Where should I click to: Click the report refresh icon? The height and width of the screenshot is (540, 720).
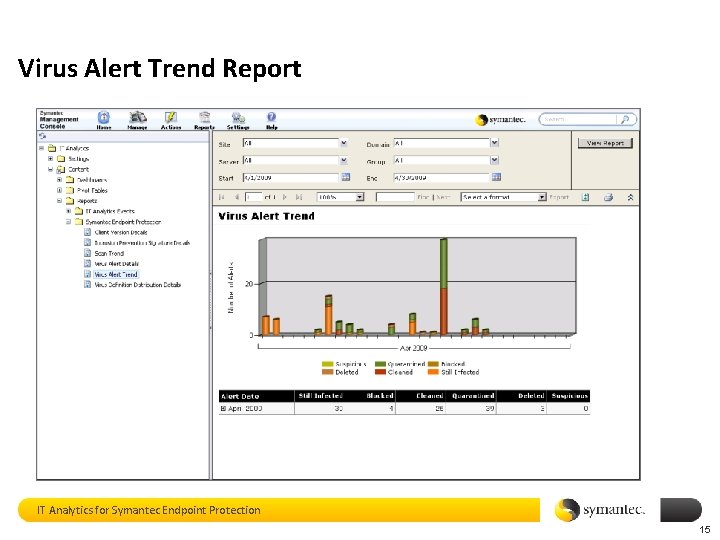click(x=585, y=197)
